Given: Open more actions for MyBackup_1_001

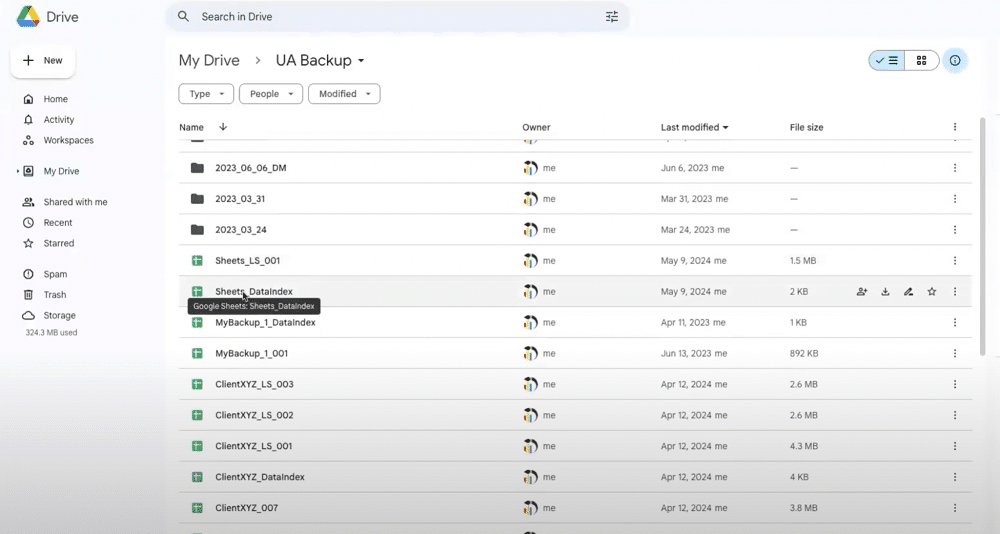Looking at the screenshot, I should click(955, 353).
